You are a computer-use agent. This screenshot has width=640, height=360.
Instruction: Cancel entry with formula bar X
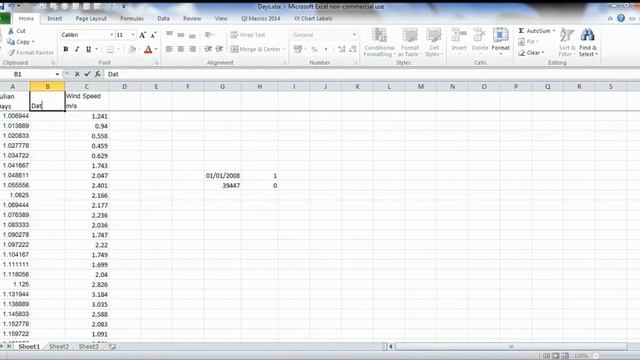[77, 74]
